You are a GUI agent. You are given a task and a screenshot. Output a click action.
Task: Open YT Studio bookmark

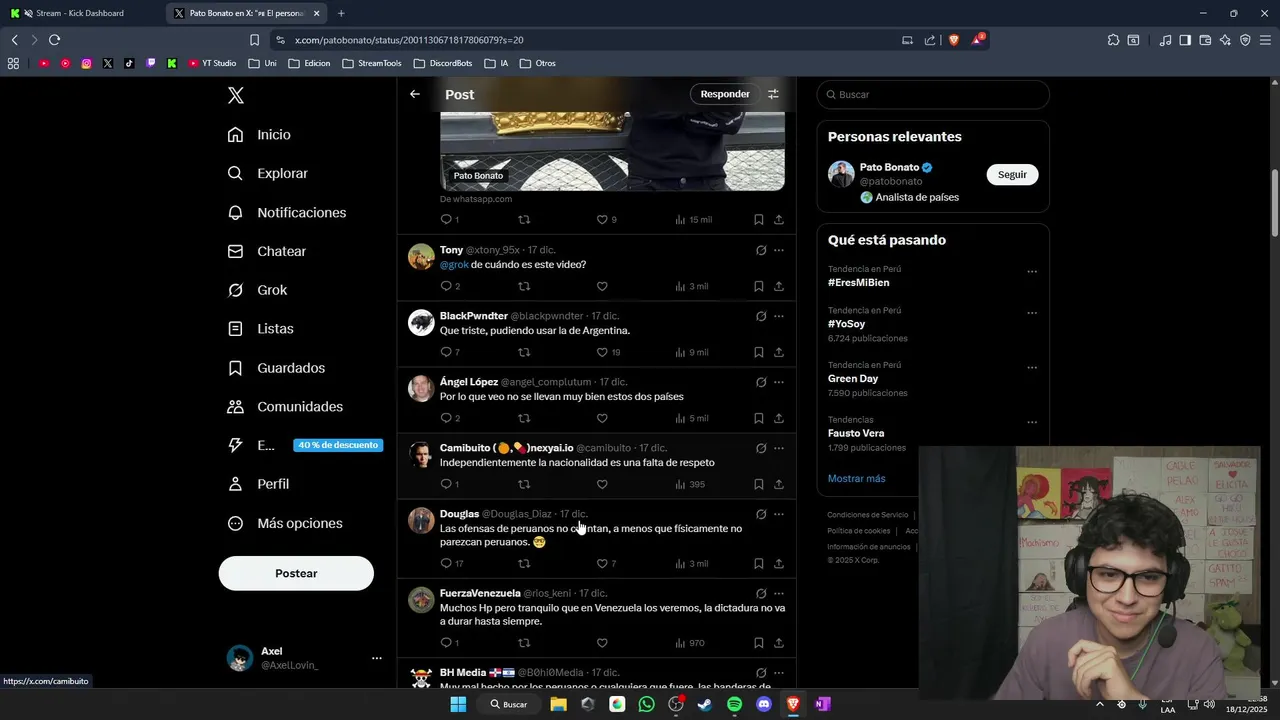pyautogui.click(x=212, y=63)
